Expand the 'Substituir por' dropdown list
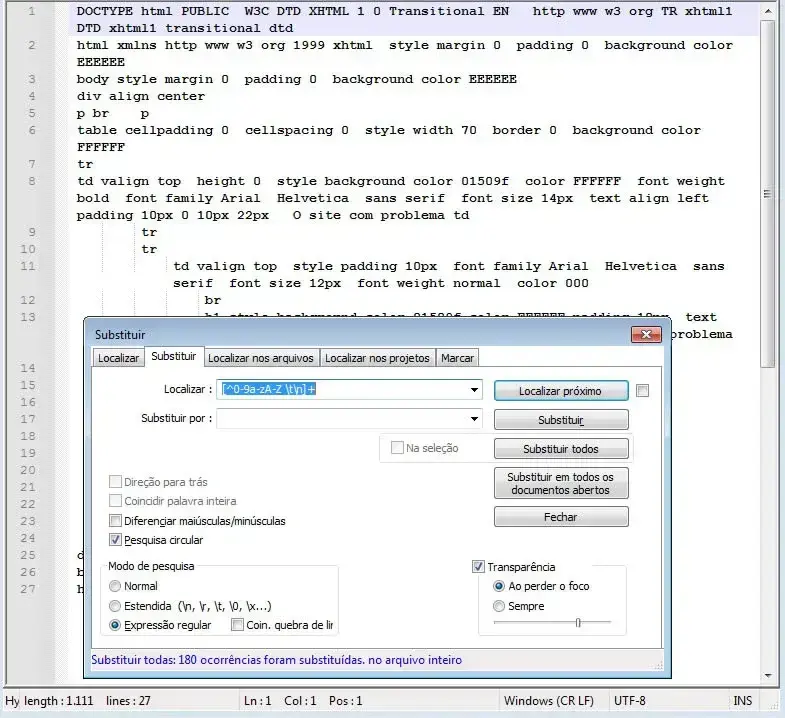Image resolution: width=785 pixels, height=718 pixels. (474, 418)
